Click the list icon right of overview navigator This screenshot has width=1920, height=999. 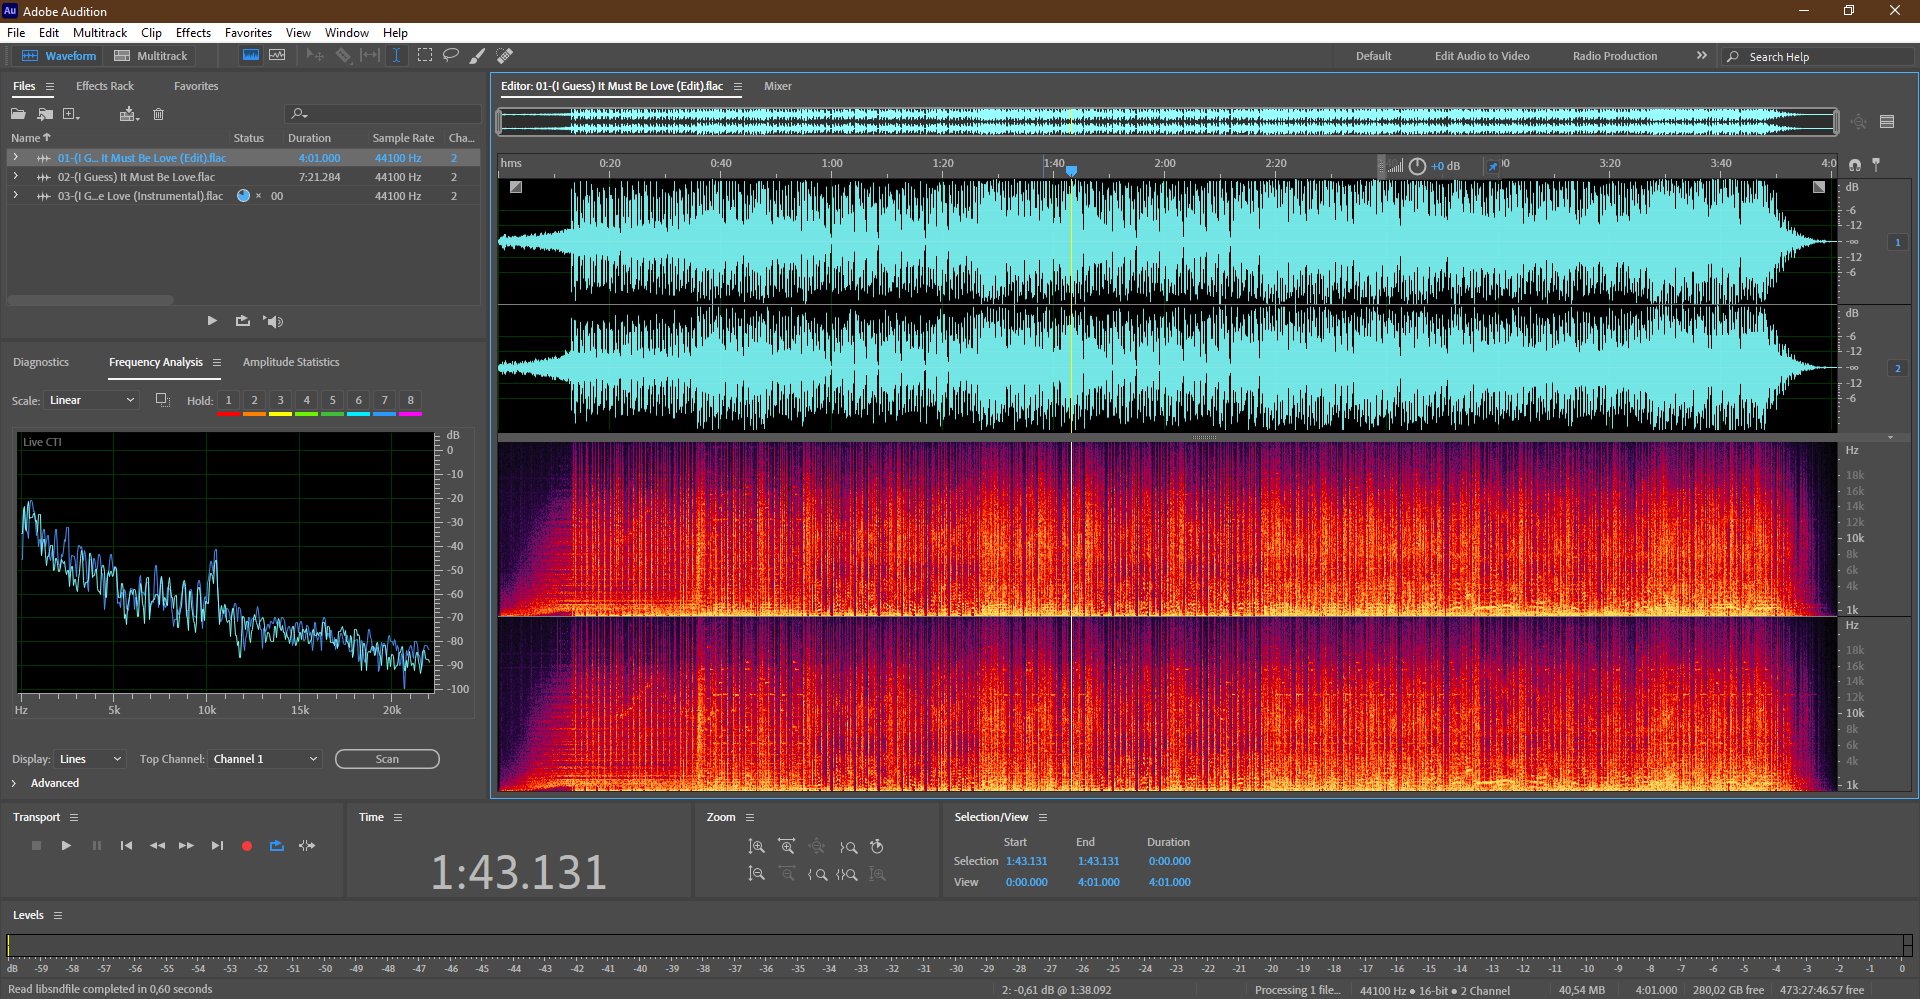(1887, 122)
